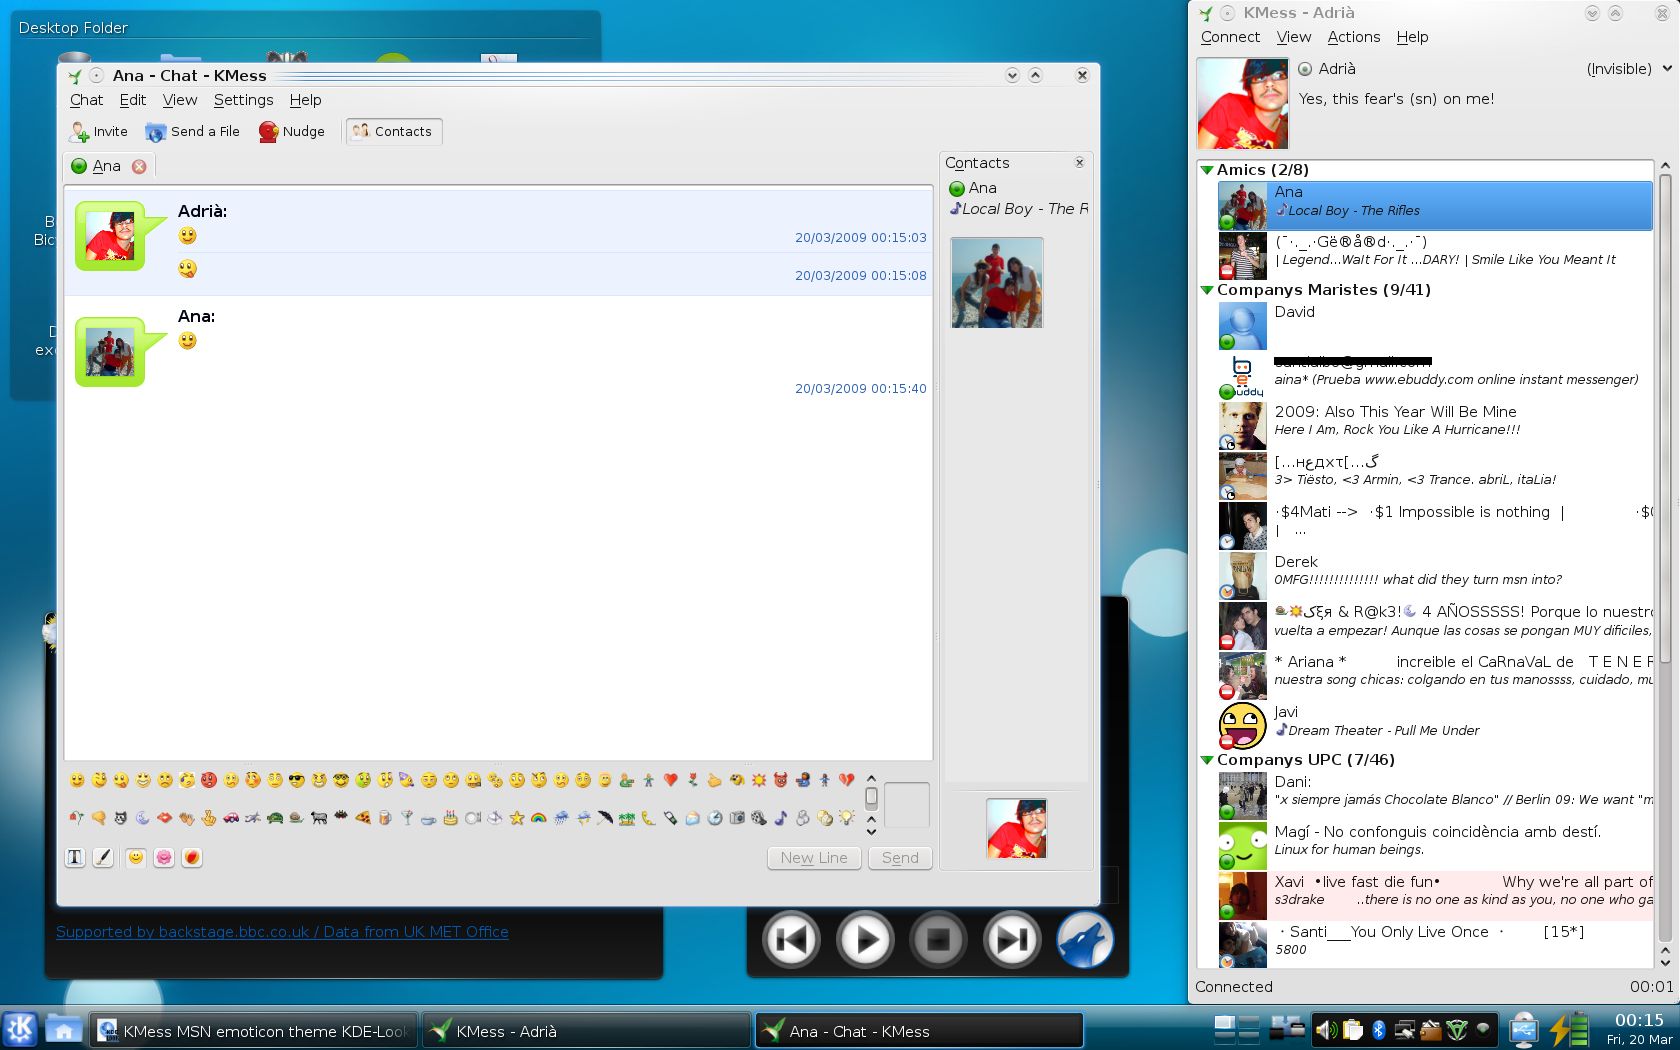
Task: Click Ana's group photo in Contacts panel
Action: pyautogui.click(x=996, y=282)
